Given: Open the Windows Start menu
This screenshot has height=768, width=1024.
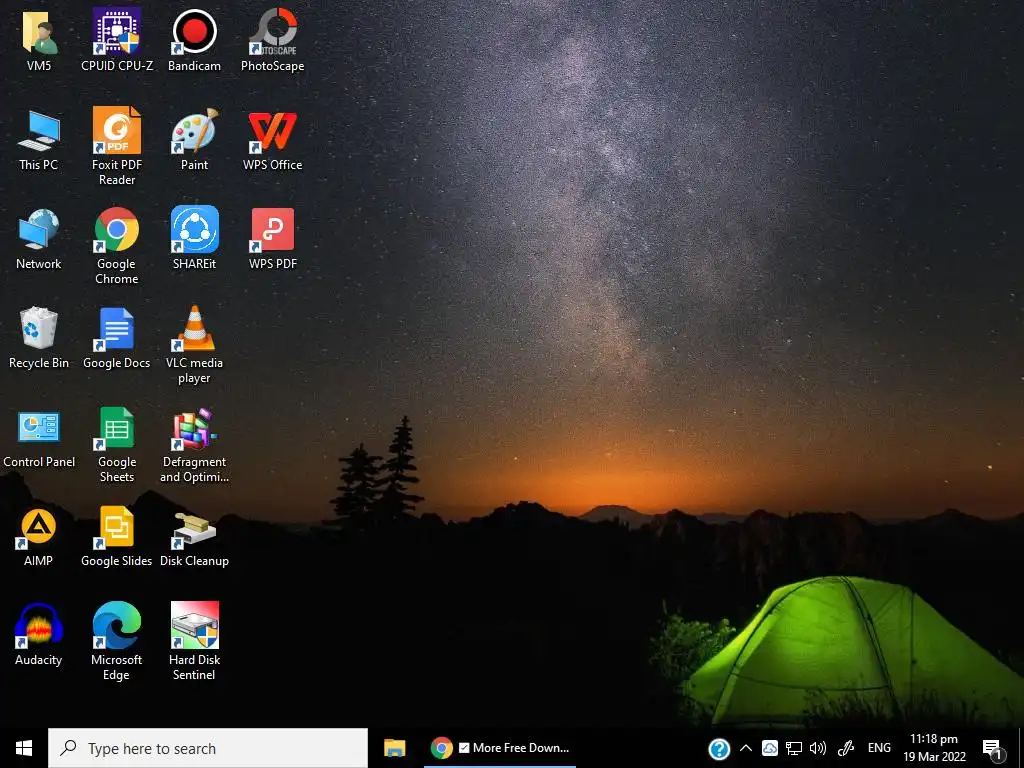Looking at the screenshot, I should [x=24, y=748].
